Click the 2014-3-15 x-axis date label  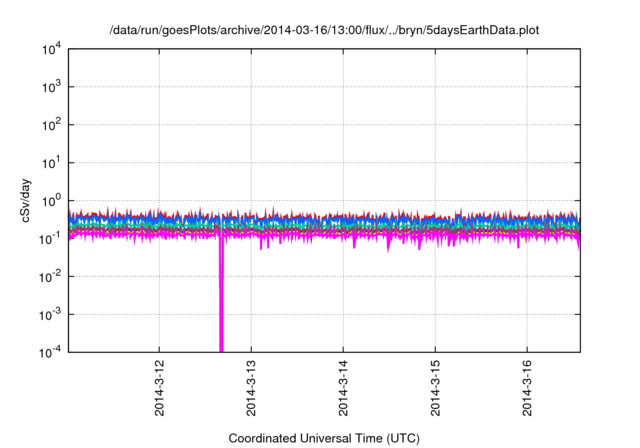(435, 388)
